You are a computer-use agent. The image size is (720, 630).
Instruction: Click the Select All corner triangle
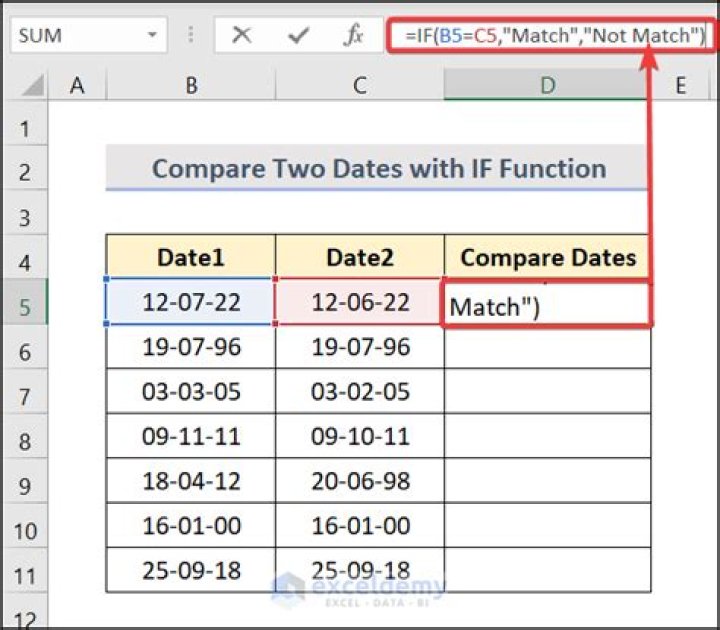tap(28, 87)
